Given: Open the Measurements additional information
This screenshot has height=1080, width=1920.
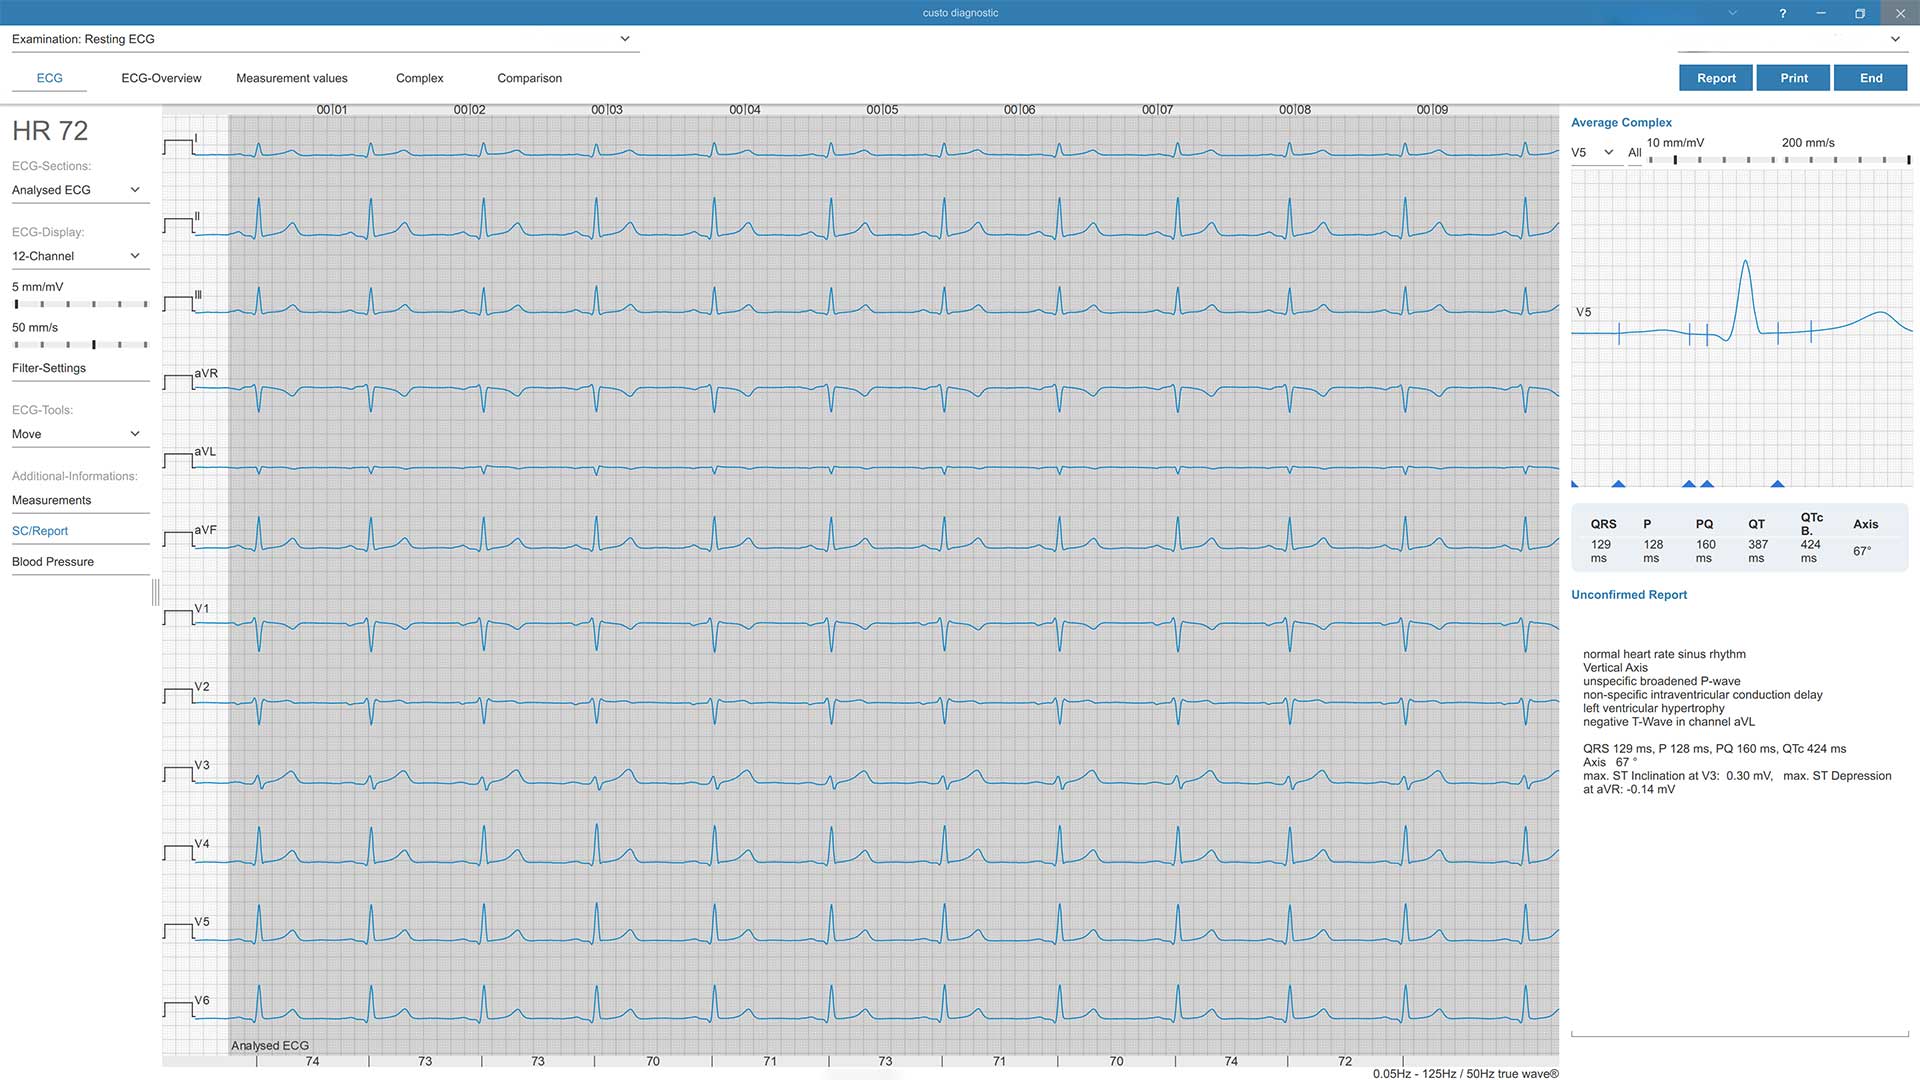Looking at the screenshot, I should (80, 500).
